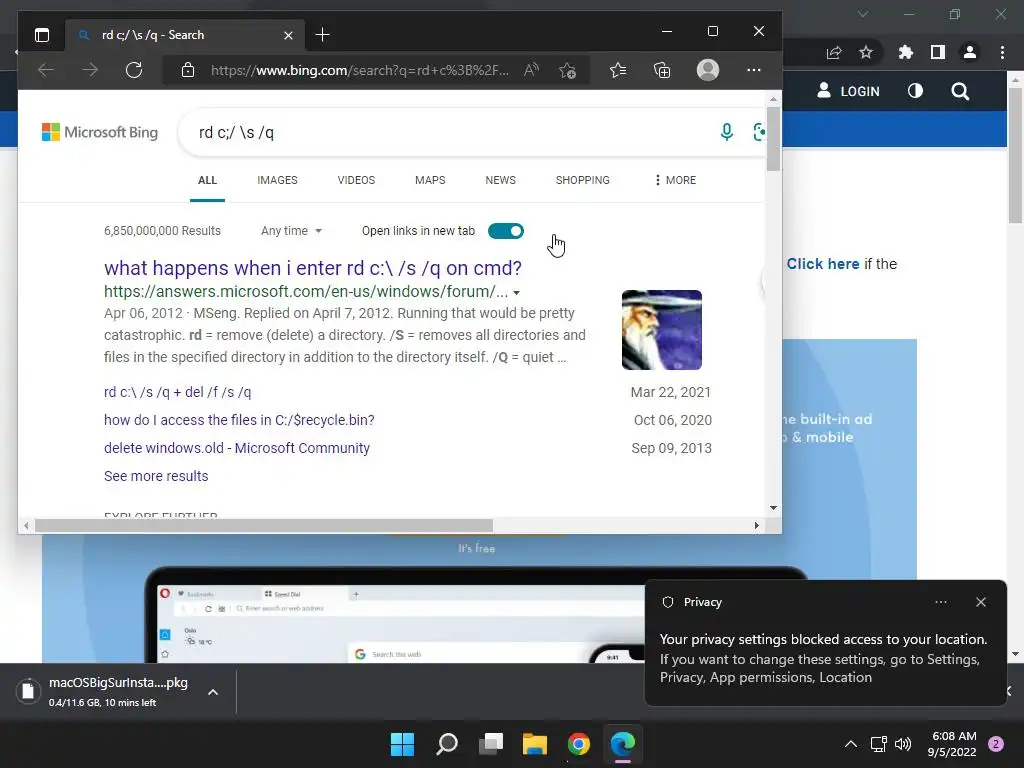1024x768 pixels.
Task: Expand download item options chevron
Action: pyautogui.click(x=213, y=692)
